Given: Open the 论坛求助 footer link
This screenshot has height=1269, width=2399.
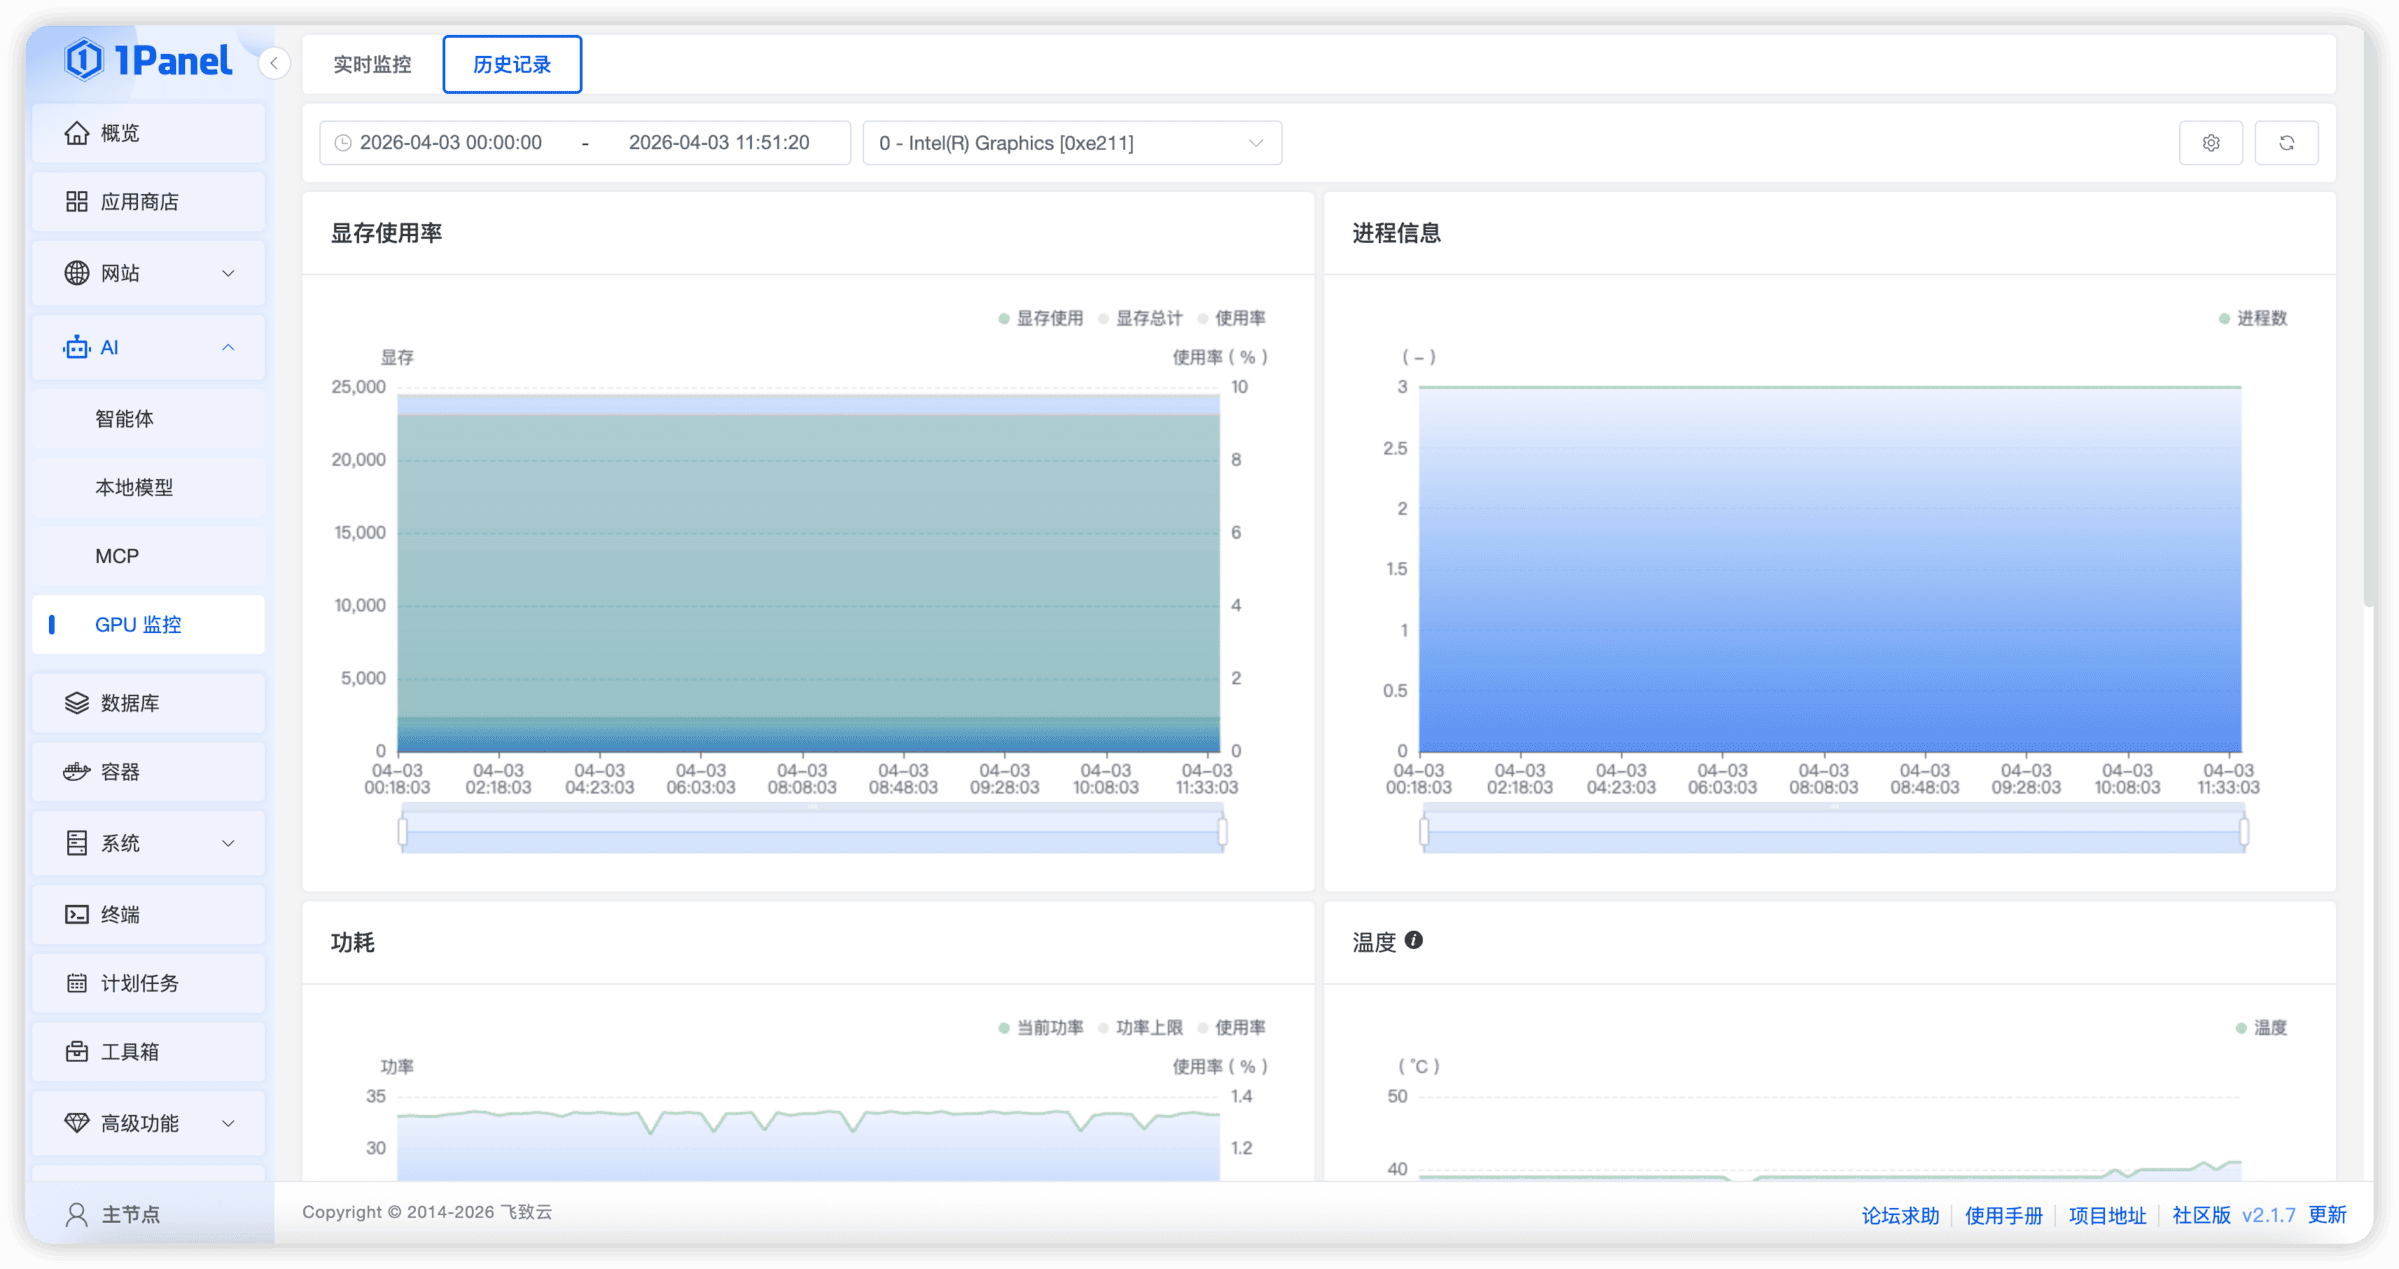Looking at the screenshot, I should click(1899, 1215).
